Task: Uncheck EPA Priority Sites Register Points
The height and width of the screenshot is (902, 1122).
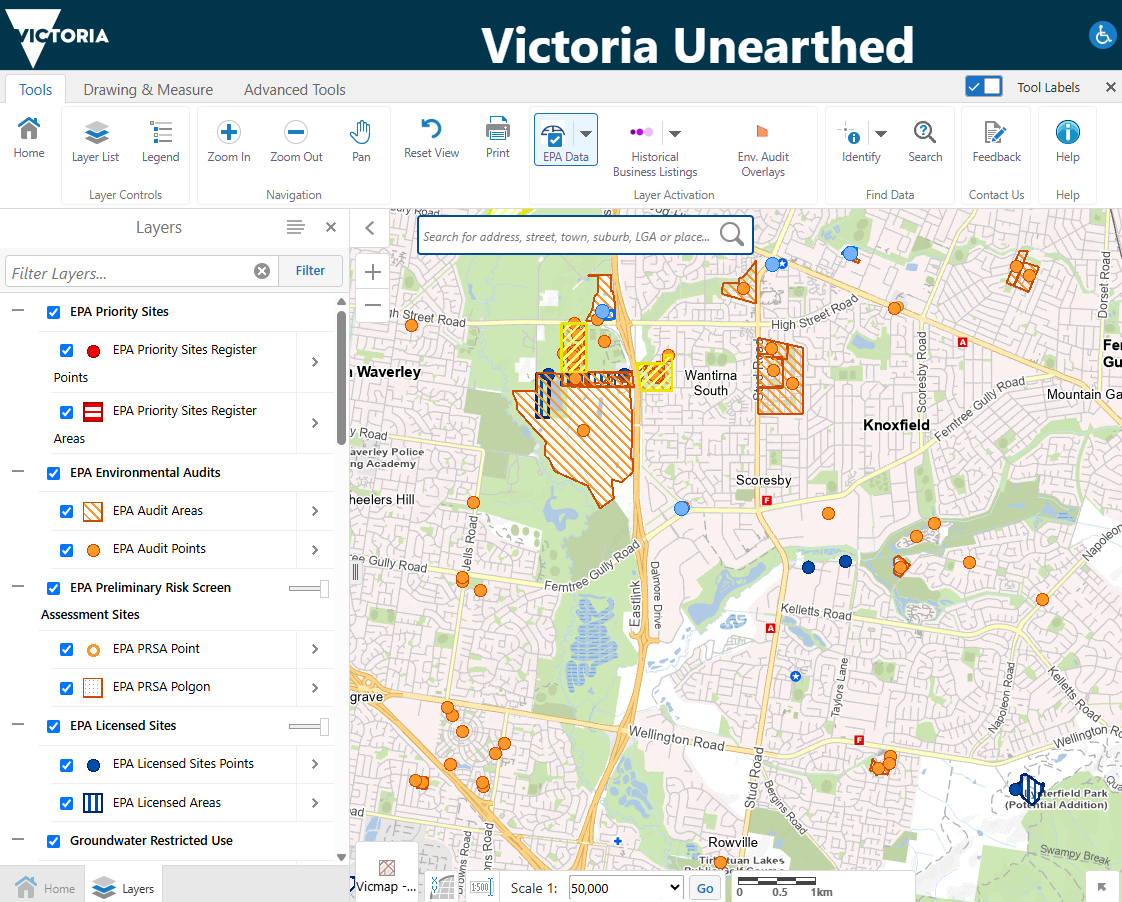Action: [67, 350]
